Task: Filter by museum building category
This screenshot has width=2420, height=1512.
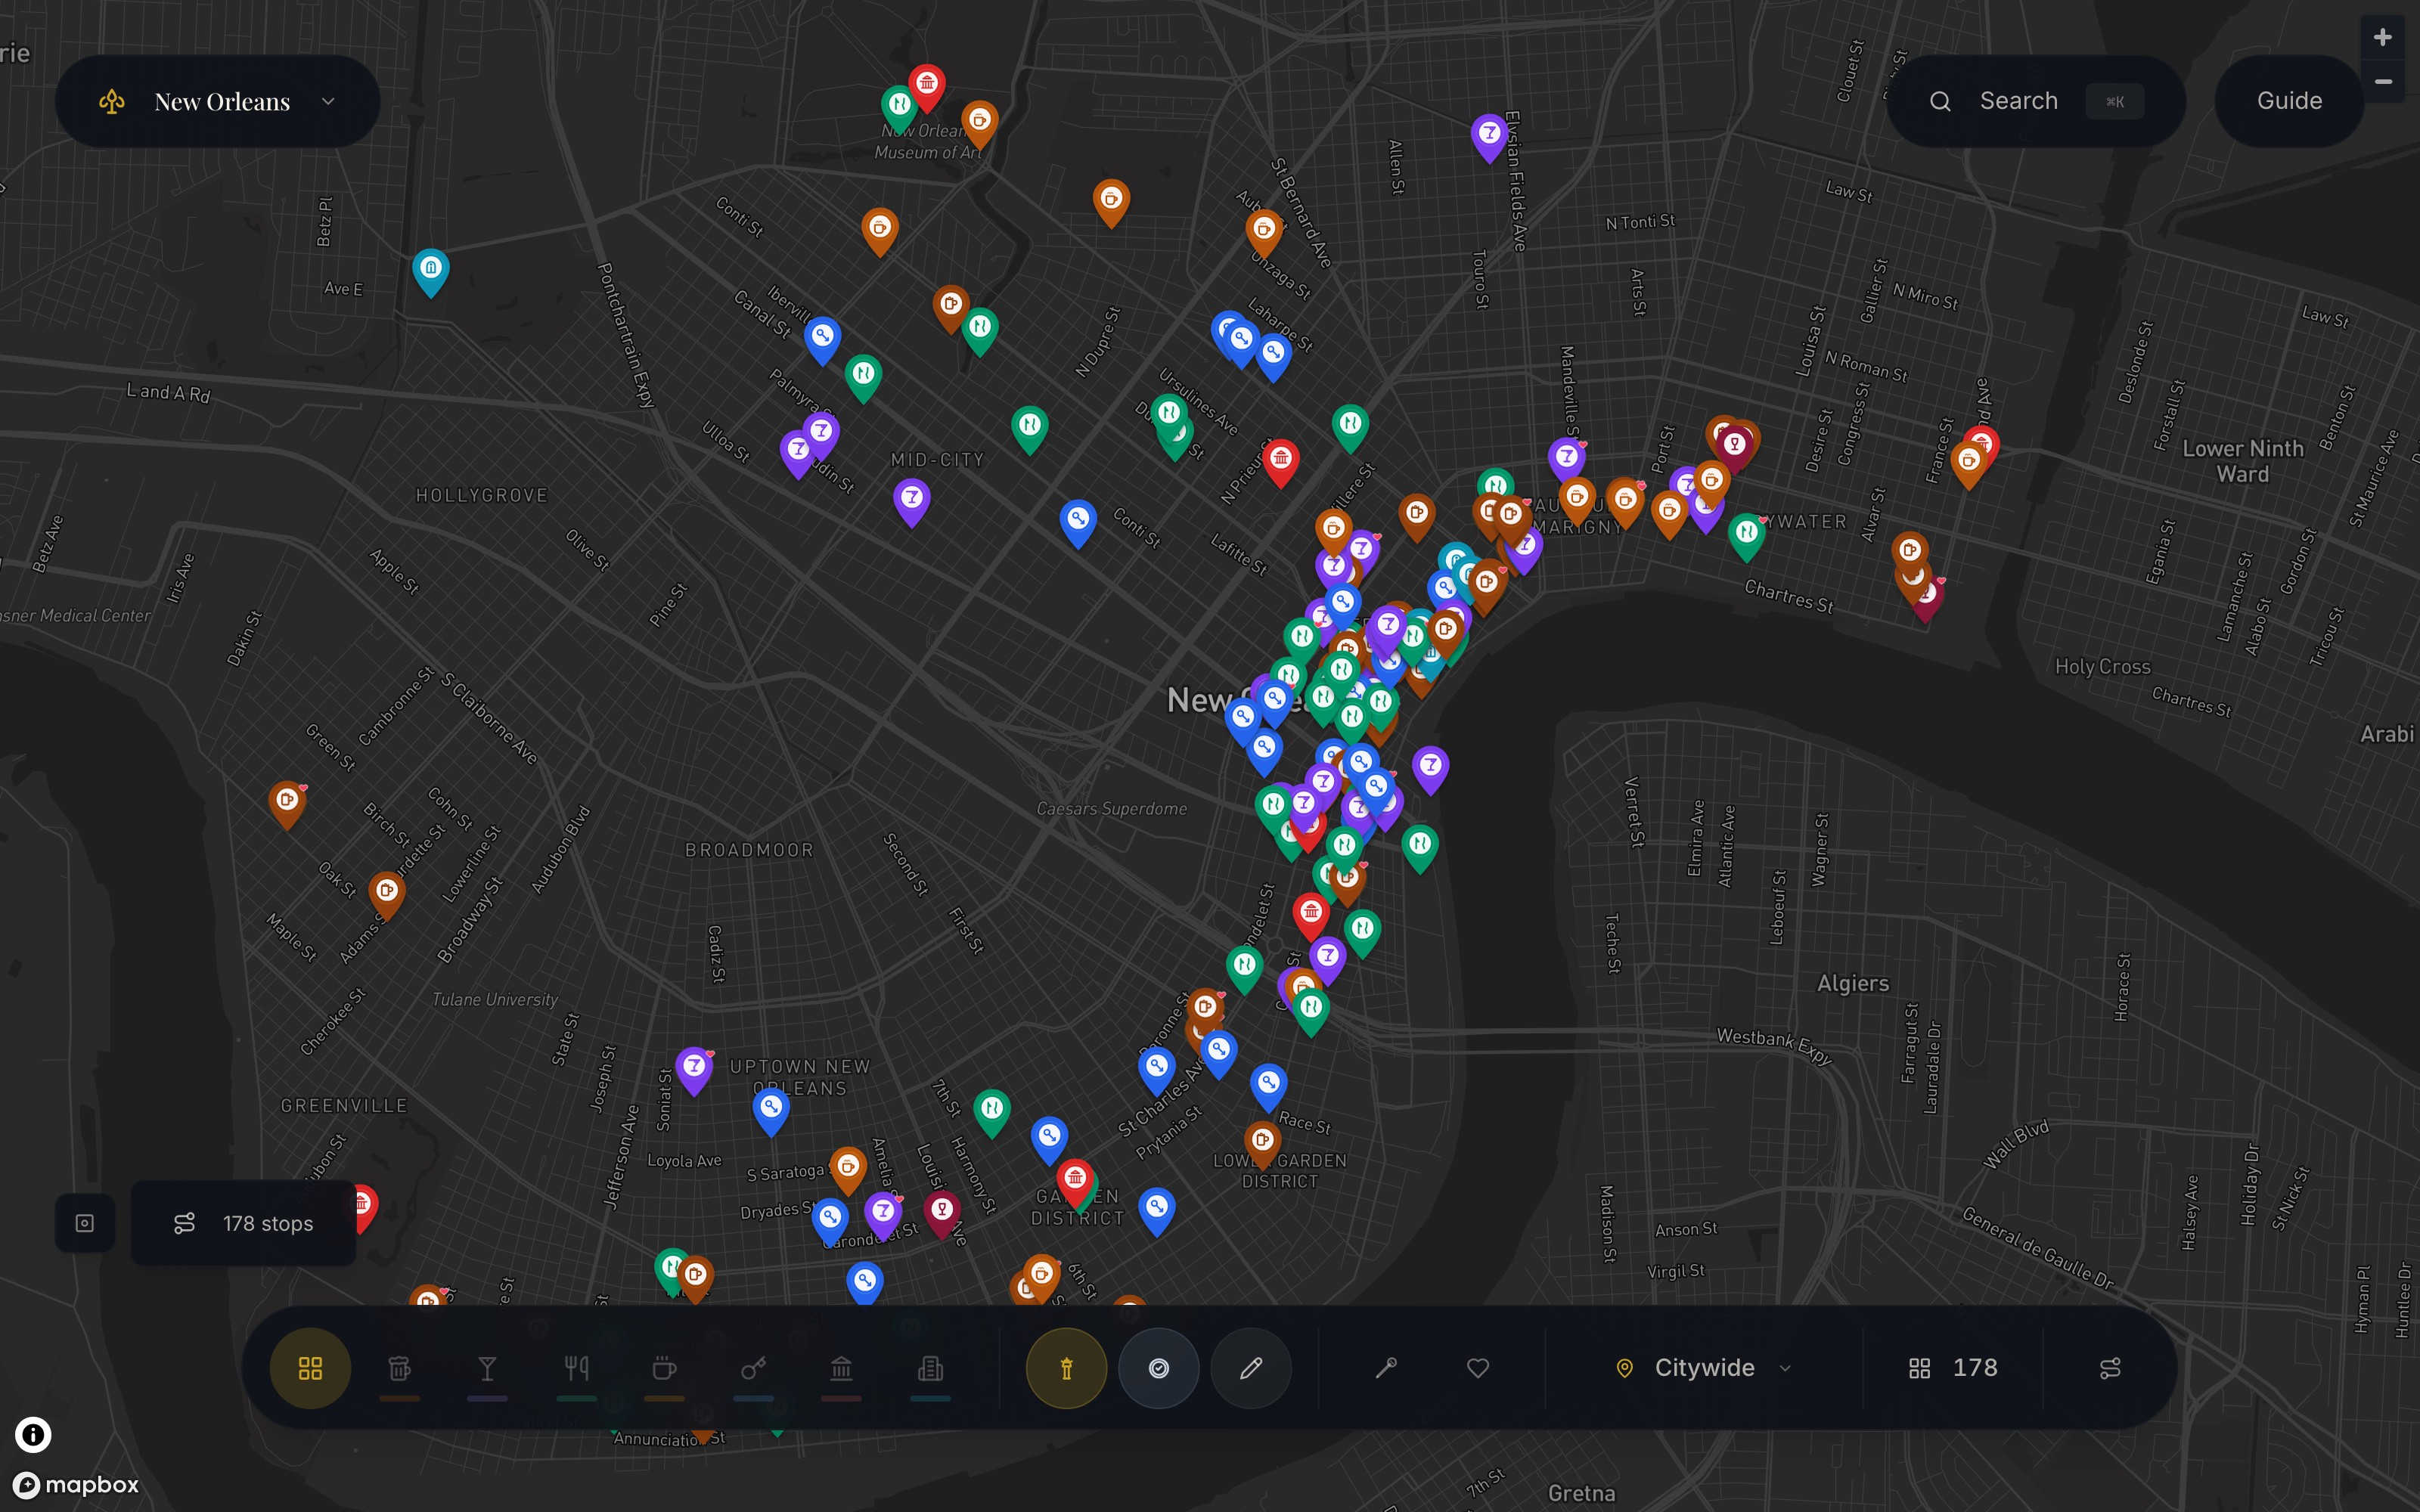Action: 841,1368
